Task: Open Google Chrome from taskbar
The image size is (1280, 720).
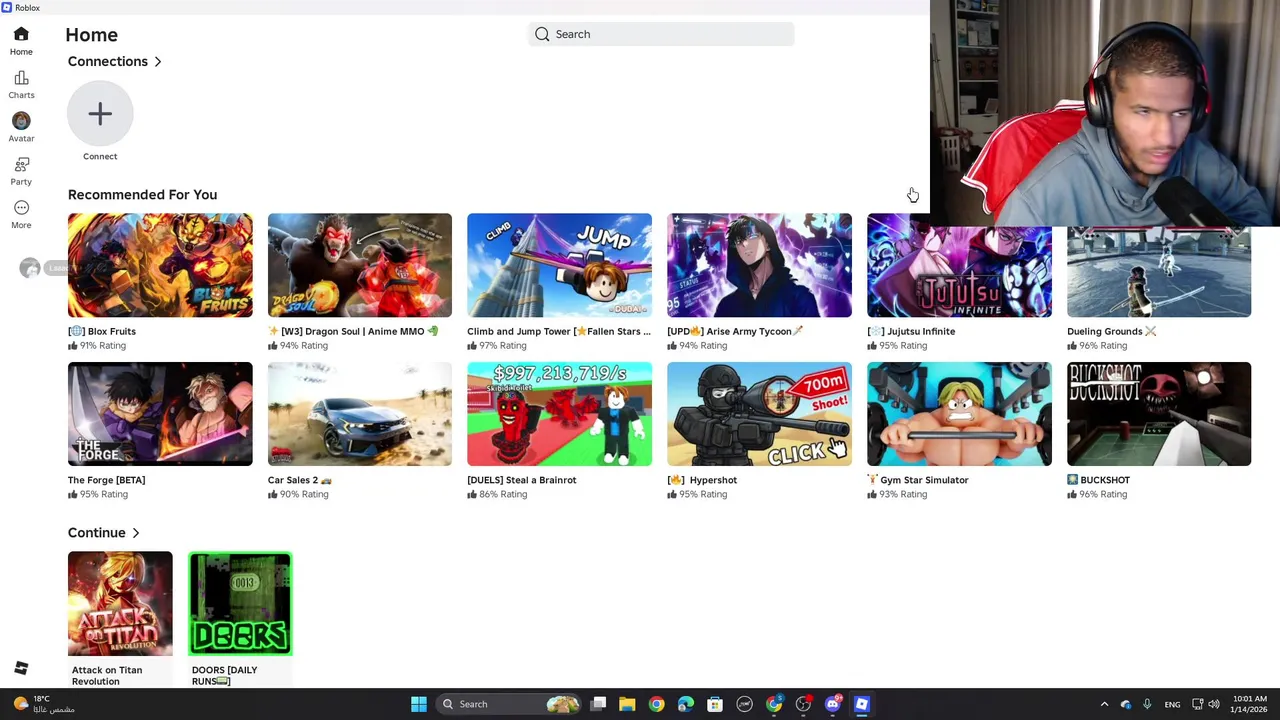Action: click(656, 704)
